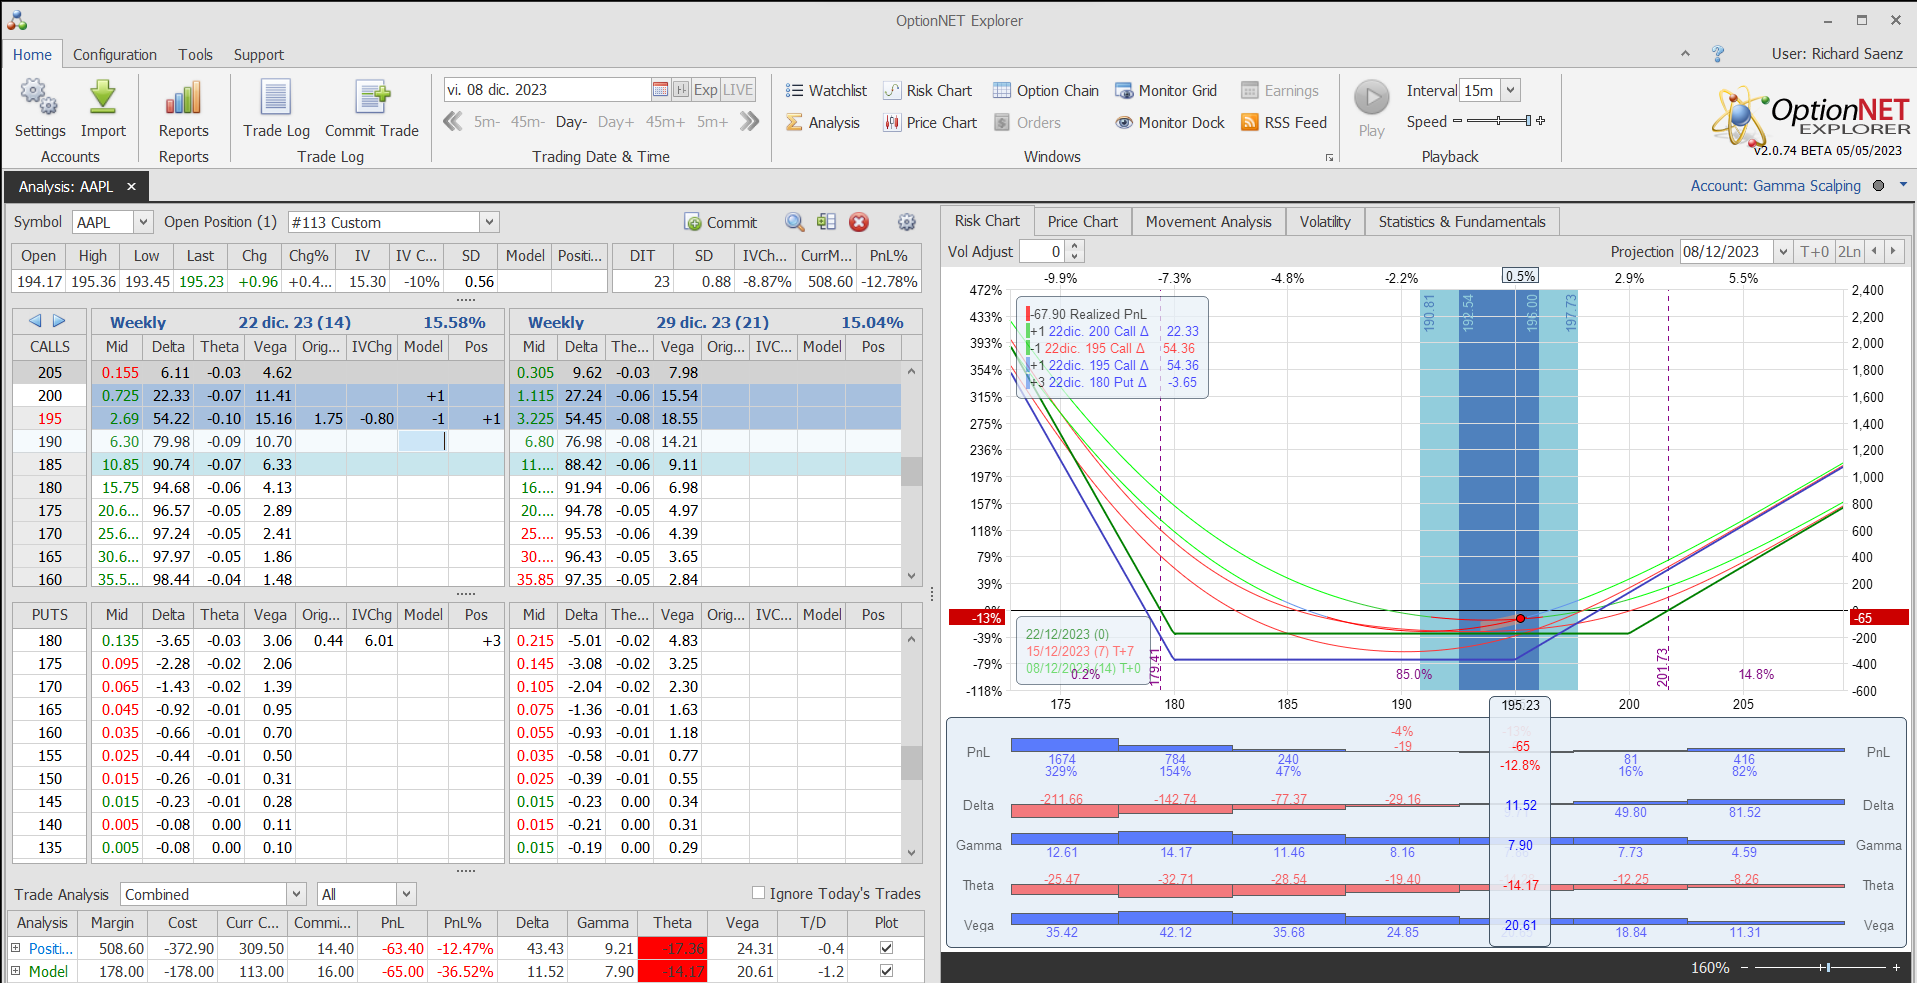Viewport: 1917px width, 983px height.
Task: Click the red delete X icon
Action: pyautogui.click(x=859, y=222)
